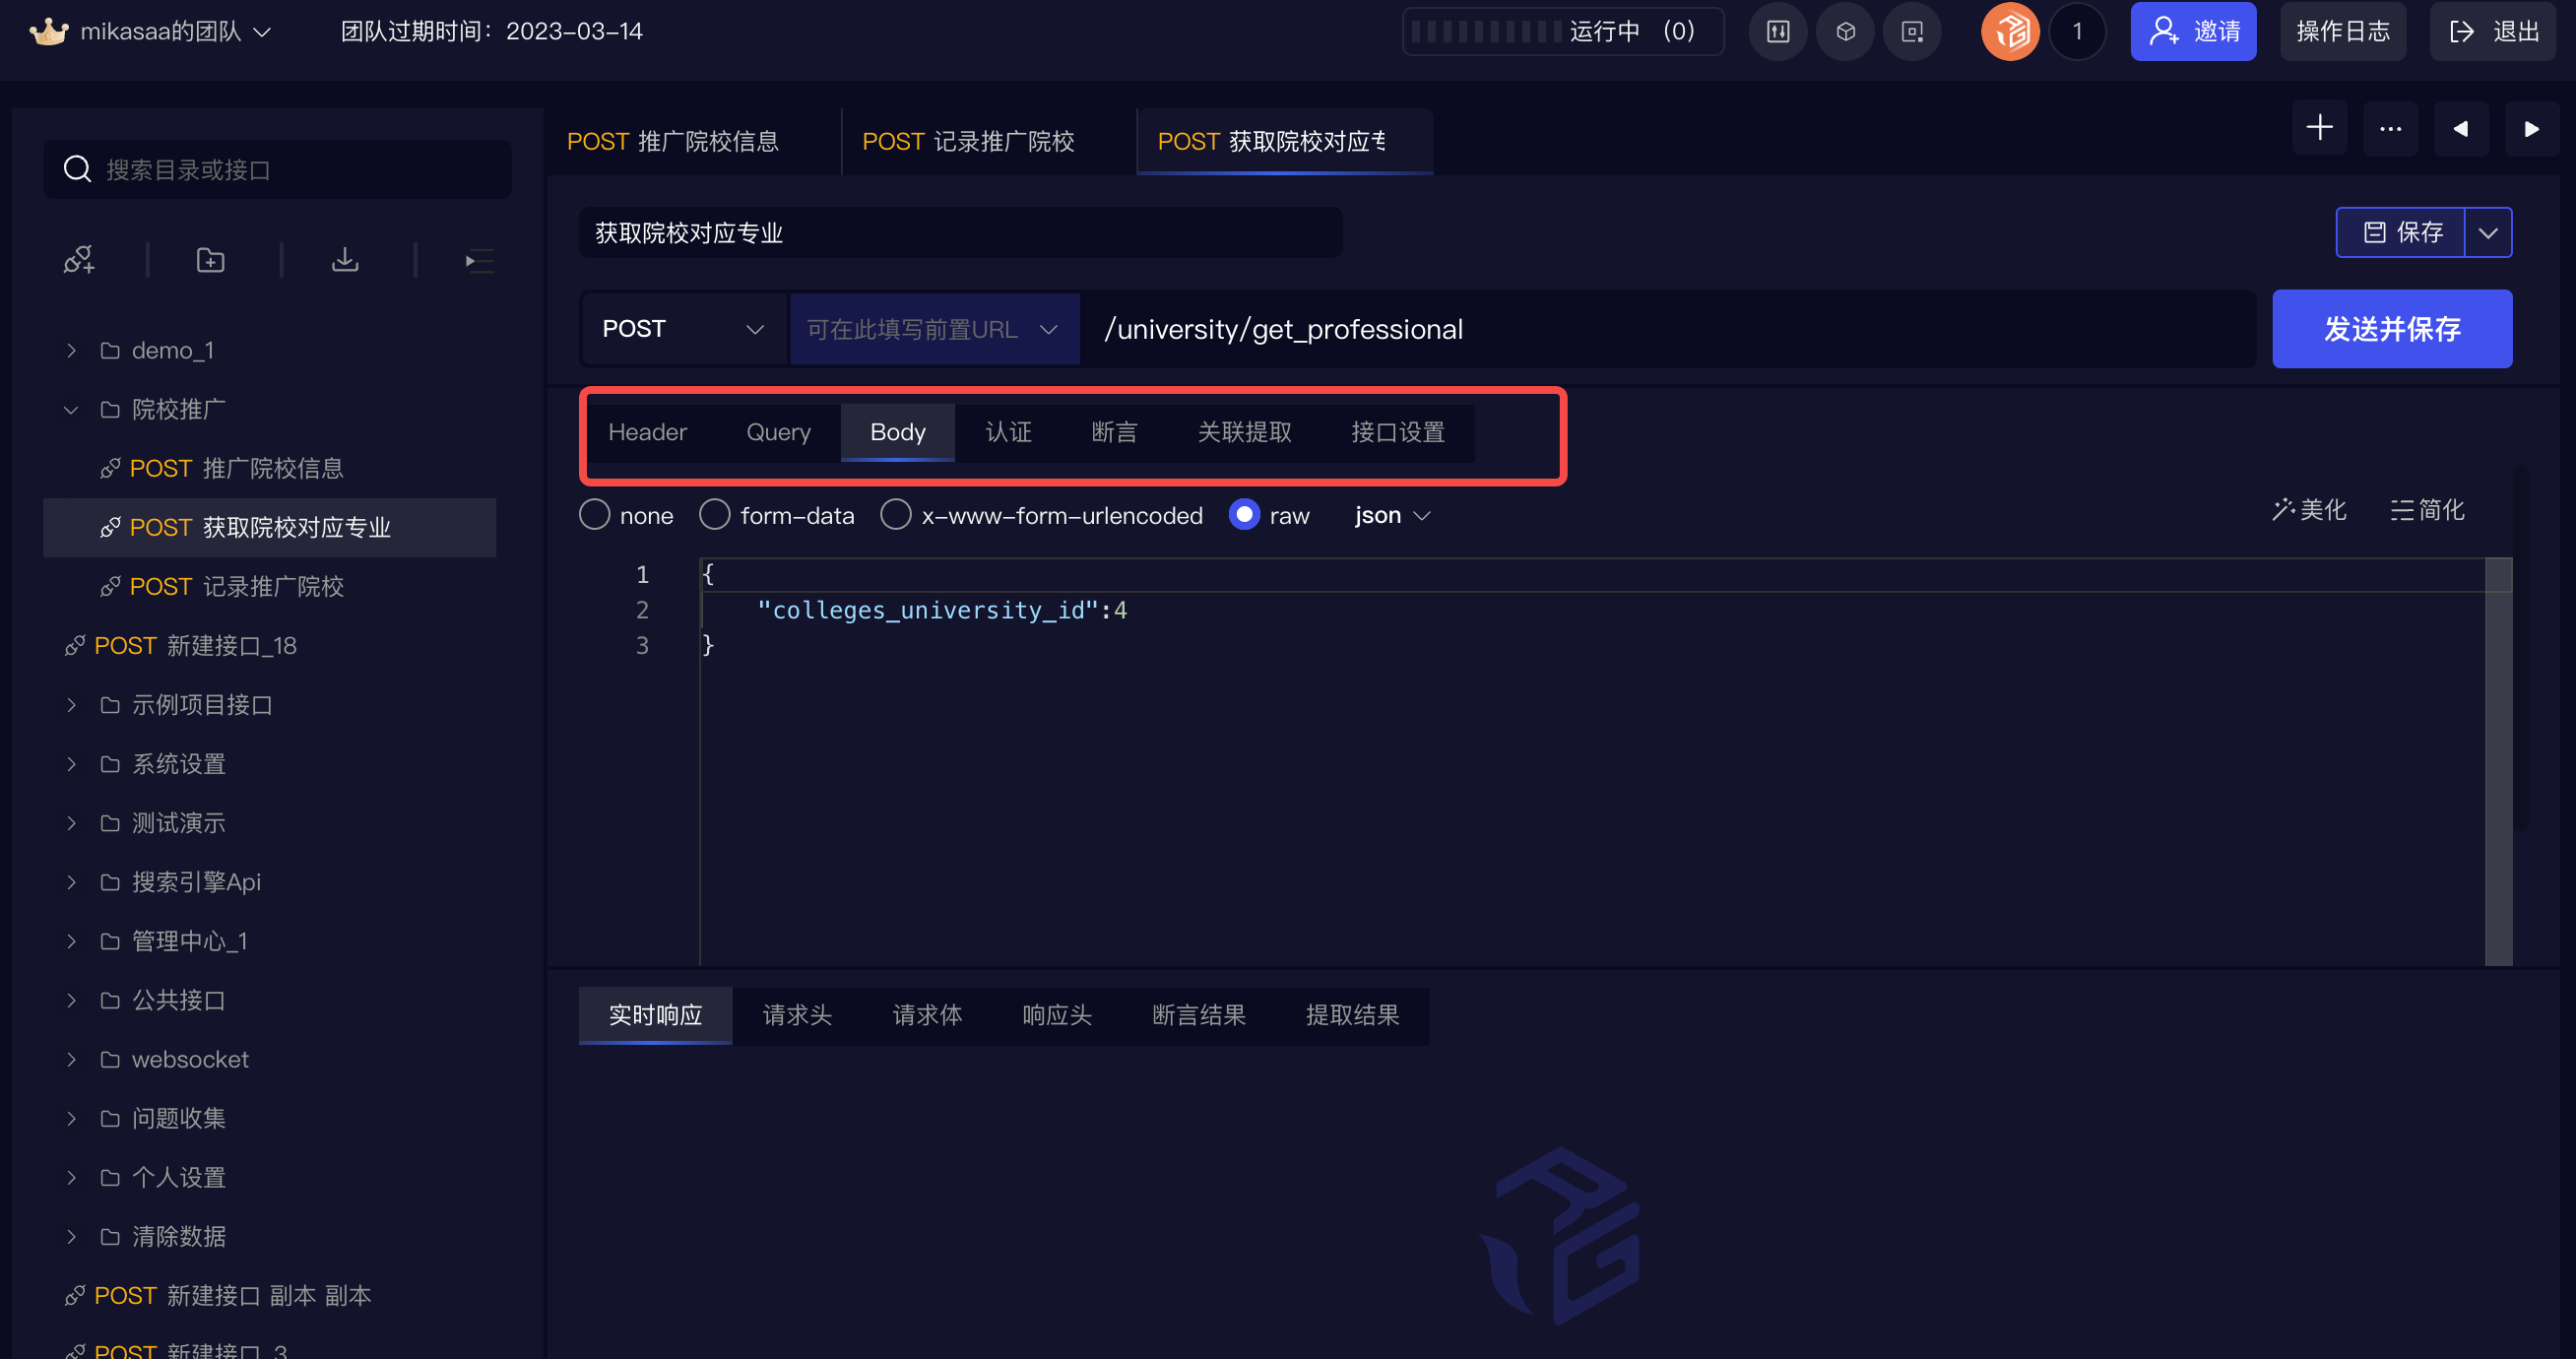Viewport: 2576px width, 1359px height.
Task: Select x-www-form-urlencoded radio button
Action: click(x=896, y=514)
